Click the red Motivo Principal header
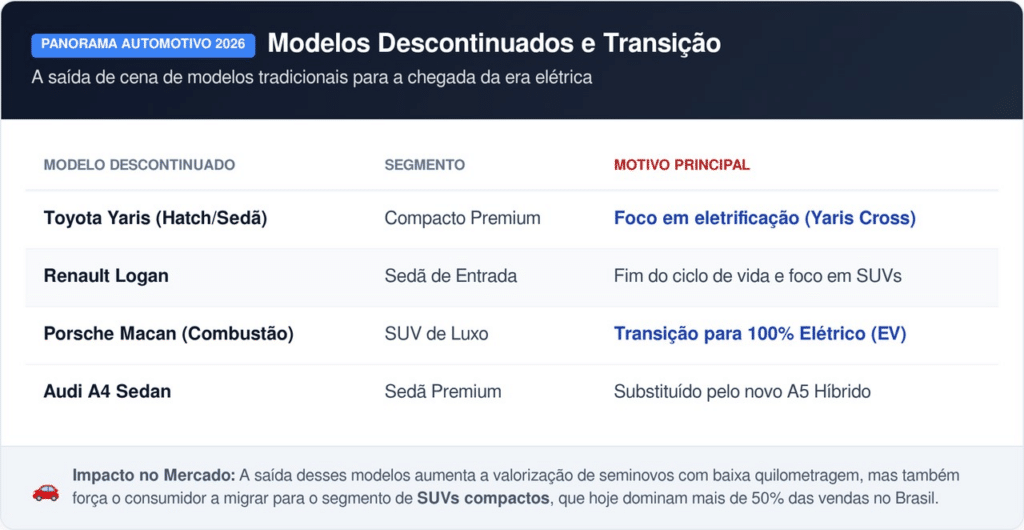1024x530 pixels. click(681, 165)
